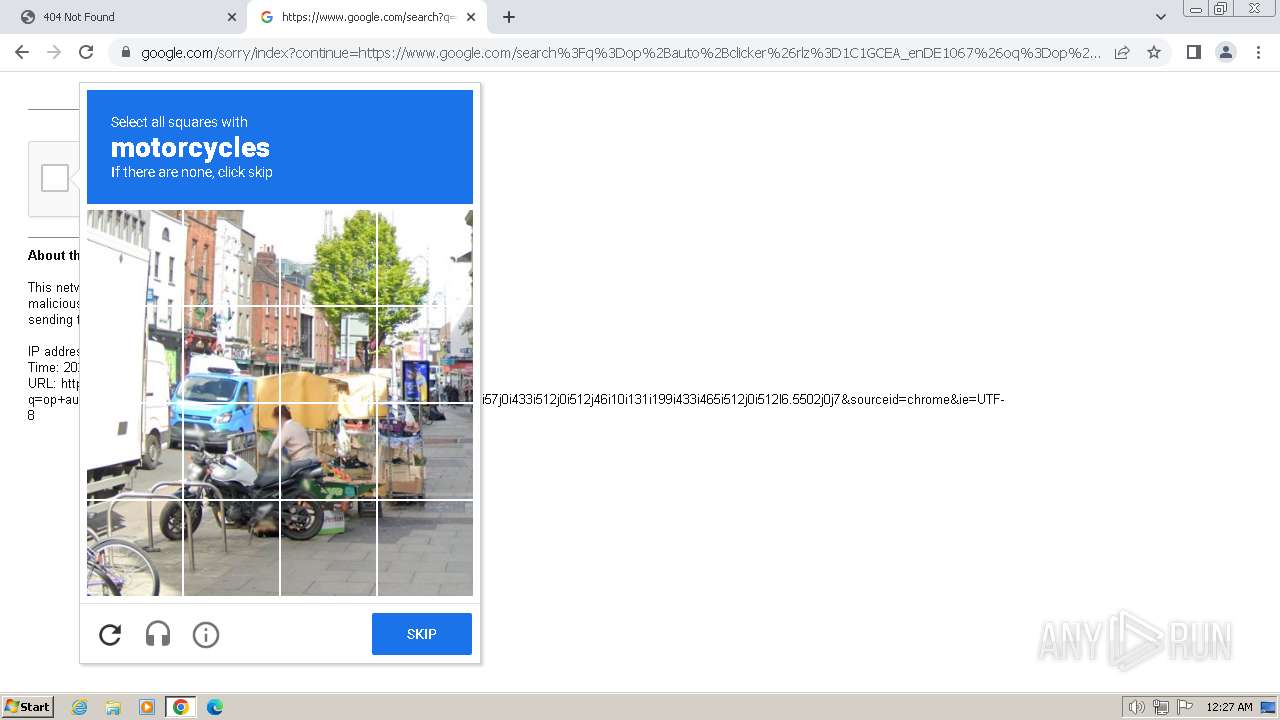Screen dimensions: 1280x720
Task: Reload the current page
Action: click(x=86, y=52)
